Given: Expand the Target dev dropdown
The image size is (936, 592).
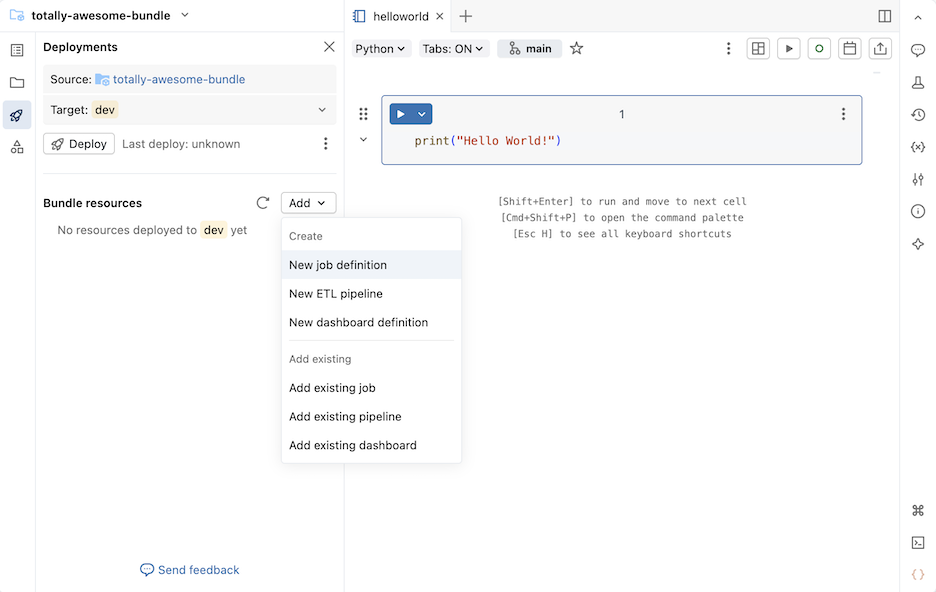Looking at the screenshot, I should (322, 110).
